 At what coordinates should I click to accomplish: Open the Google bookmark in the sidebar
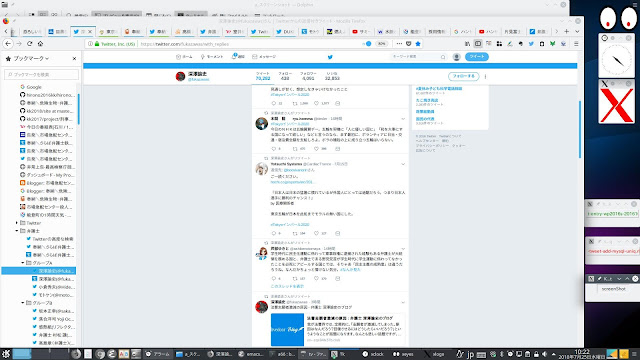coord(31,87)
